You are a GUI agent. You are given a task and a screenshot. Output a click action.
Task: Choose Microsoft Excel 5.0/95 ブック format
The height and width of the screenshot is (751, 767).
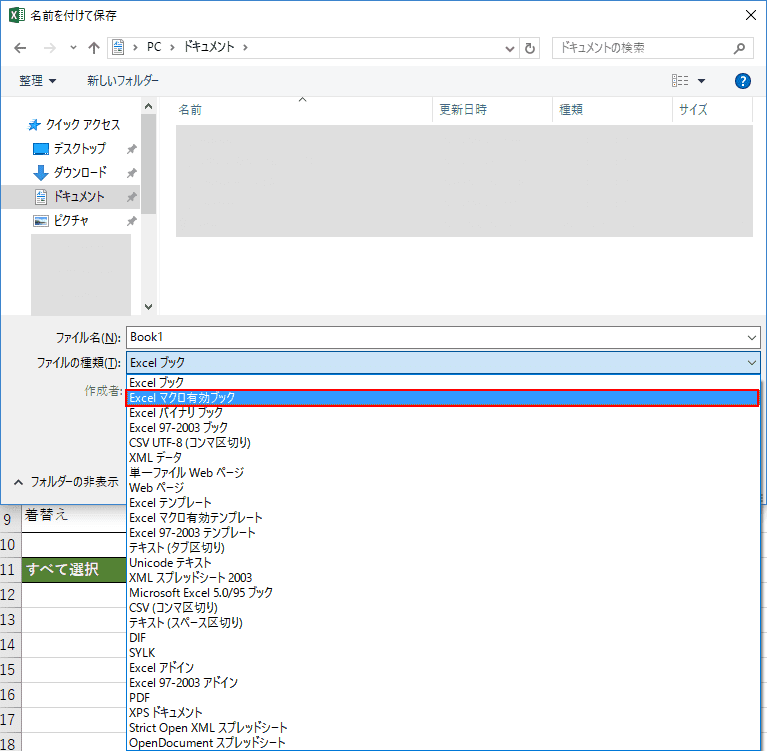coord(443,593)
